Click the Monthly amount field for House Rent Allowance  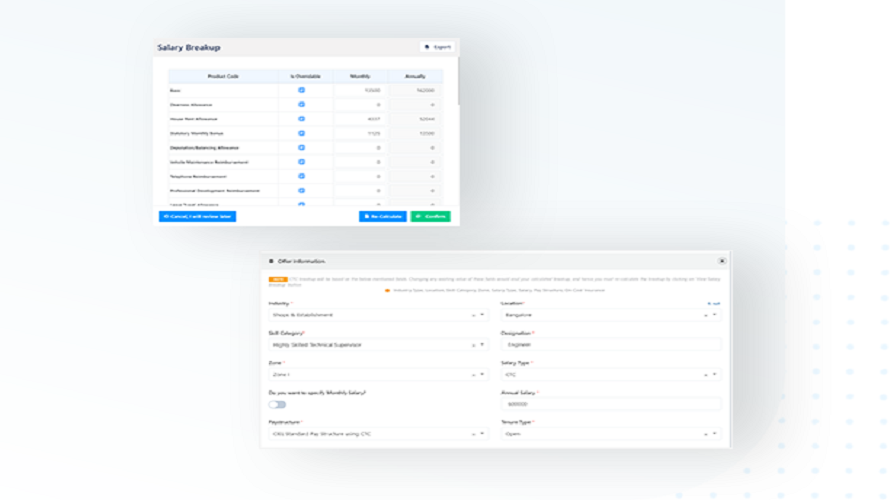coord(360,119)
